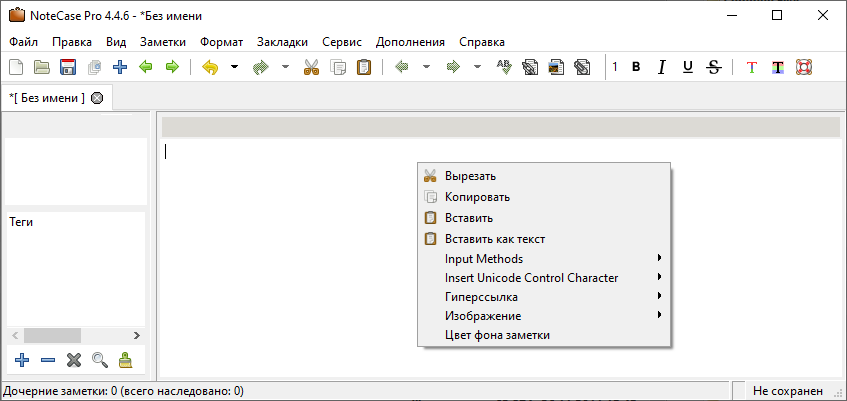Toggle italic formatting
The width and height of the screenshot is (847, 401).
point(662,68)
